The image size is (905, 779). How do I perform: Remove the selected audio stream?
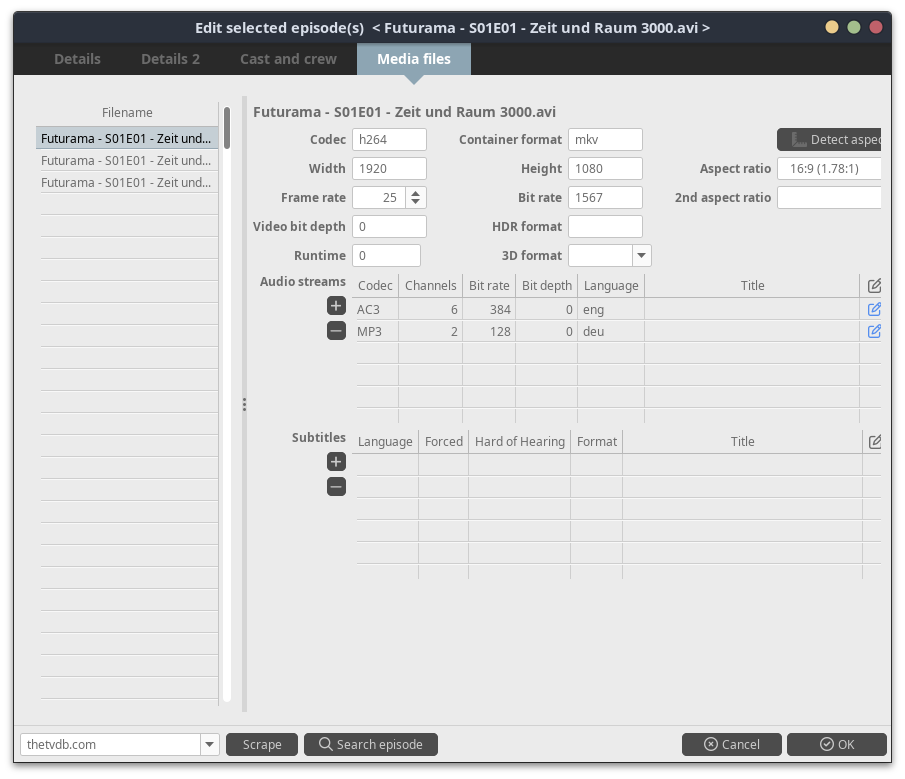pos(336,331)
